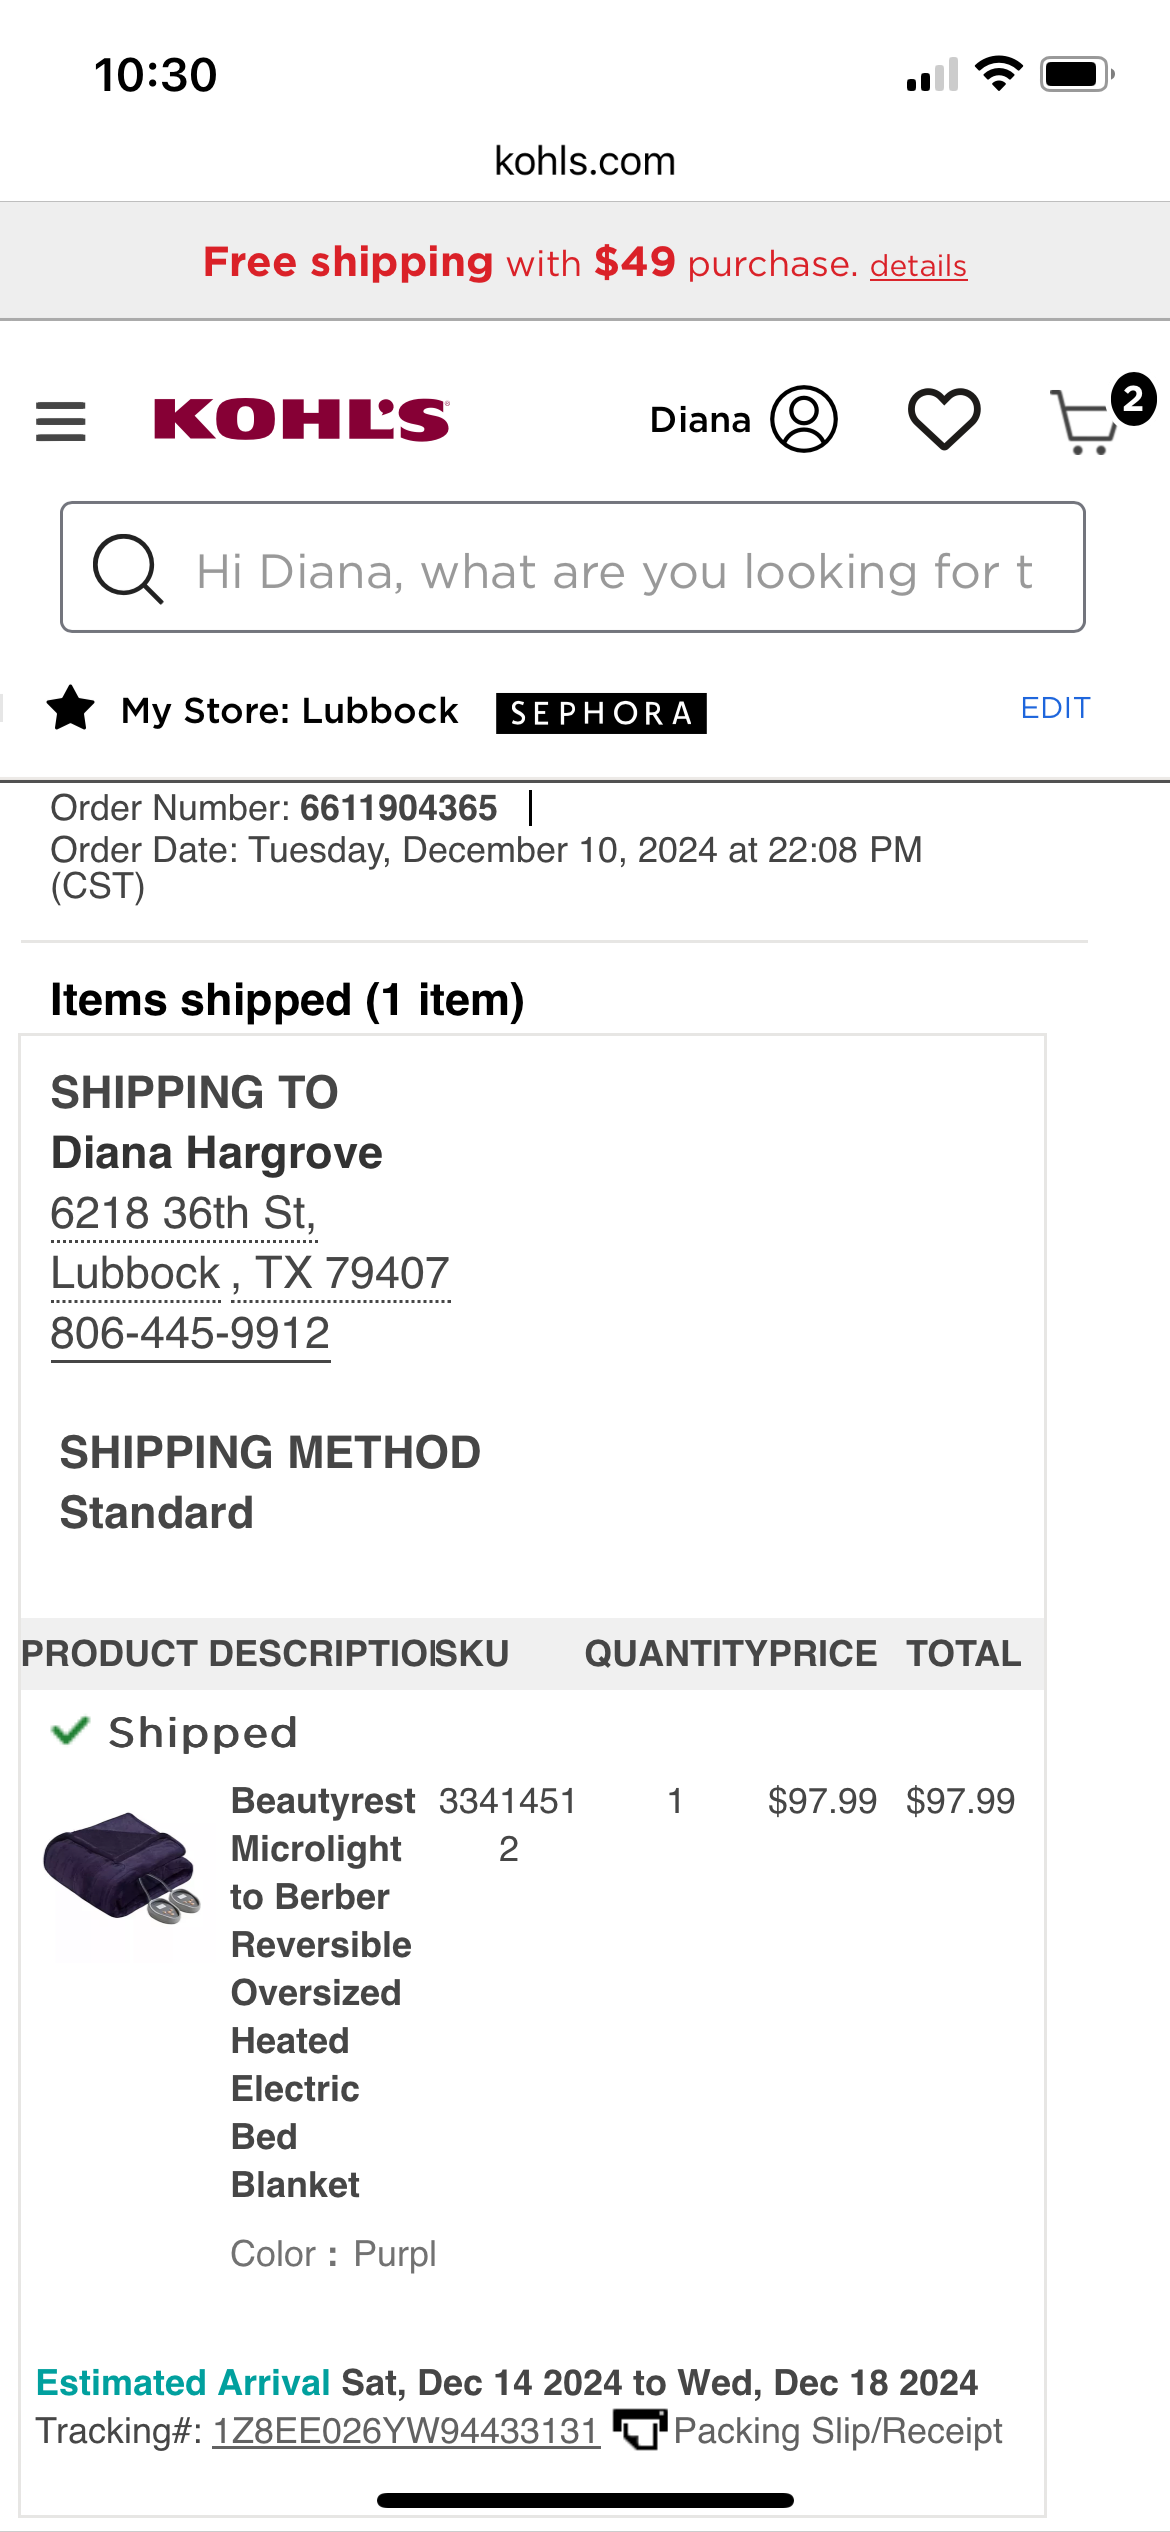This screenshot has height=2532, width=1170.
Task: Tap the Diana account name label
Action: coord(700,419)
